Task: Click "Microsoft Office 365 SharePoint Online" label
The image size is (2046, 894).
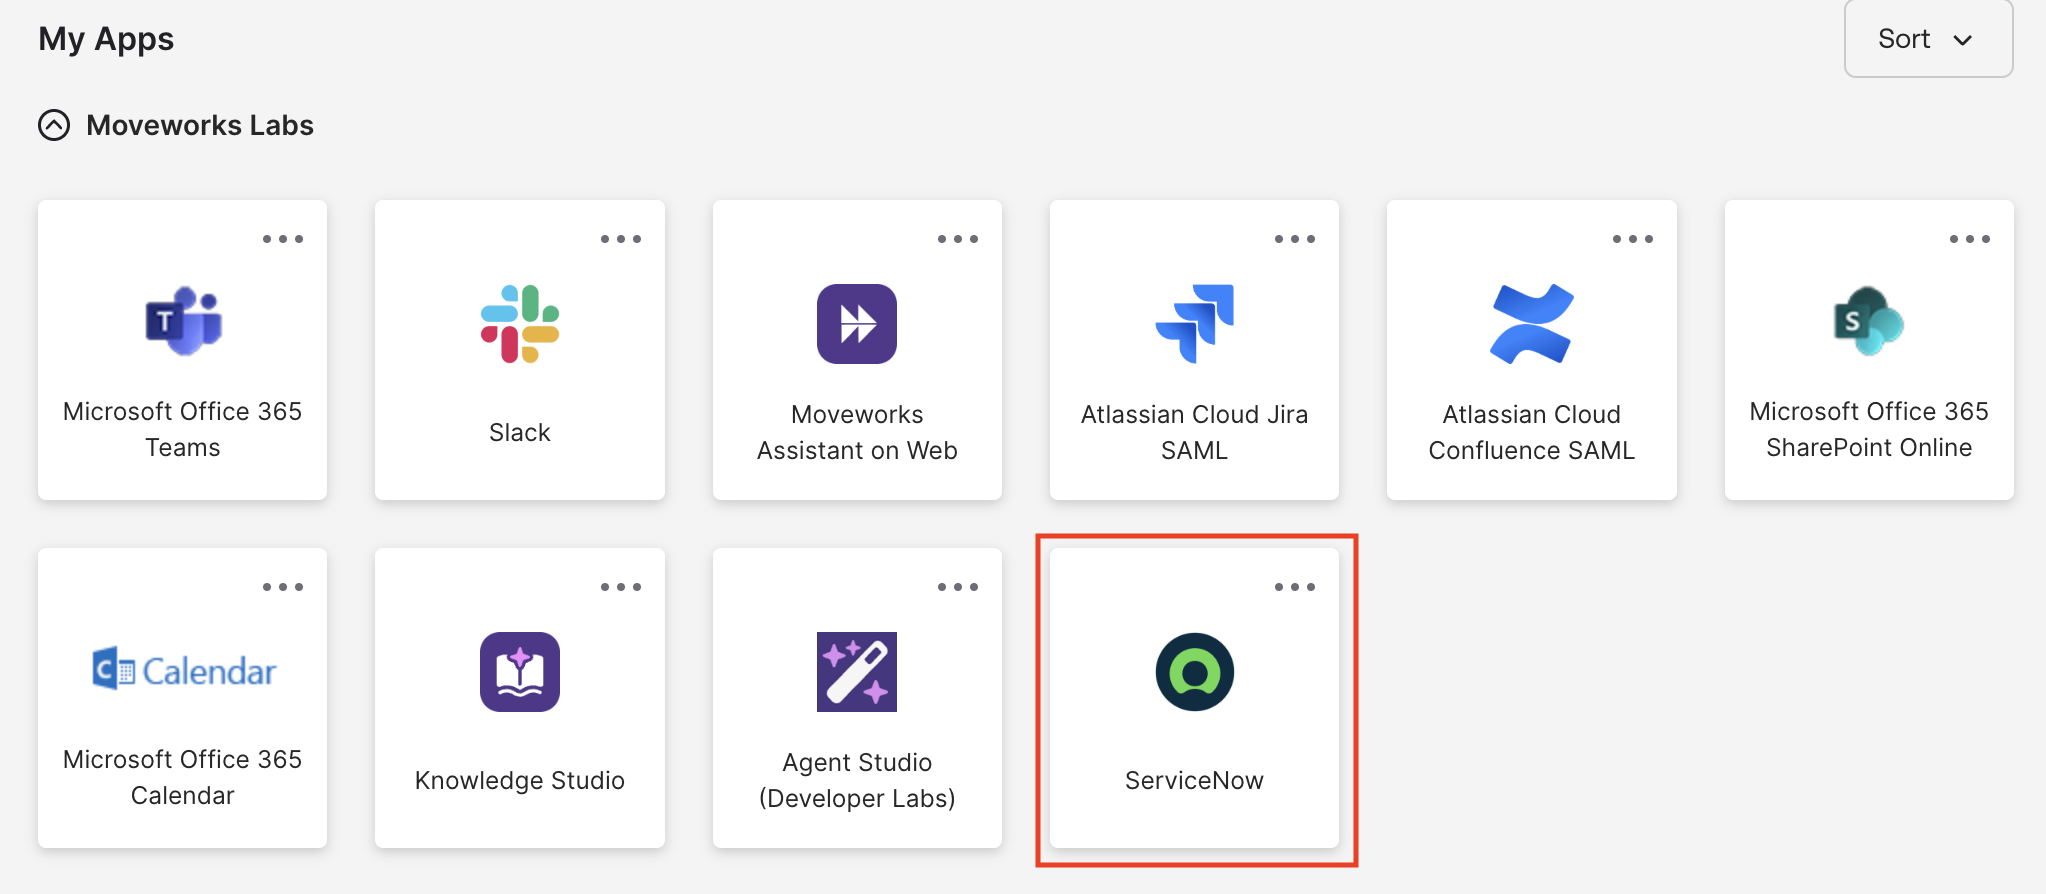Action: point(1869,429)
